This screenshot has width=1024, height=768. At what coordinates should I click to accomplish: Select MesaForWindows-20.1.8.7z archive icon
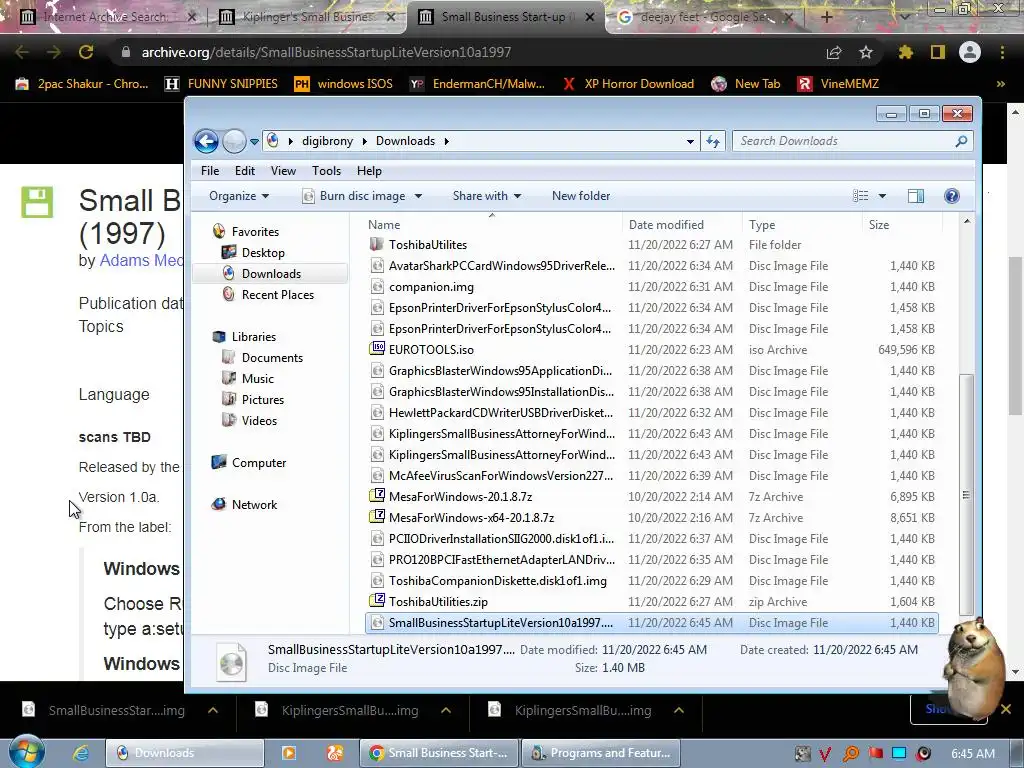pos(377,496)
